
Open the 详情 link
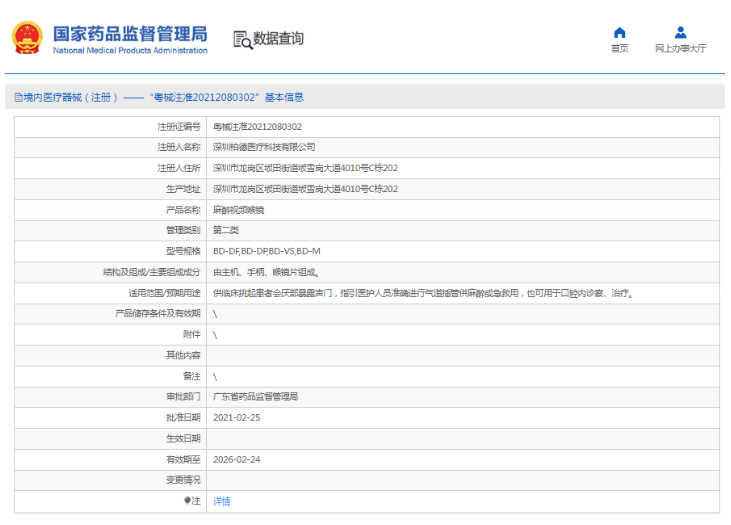[221, 501]
